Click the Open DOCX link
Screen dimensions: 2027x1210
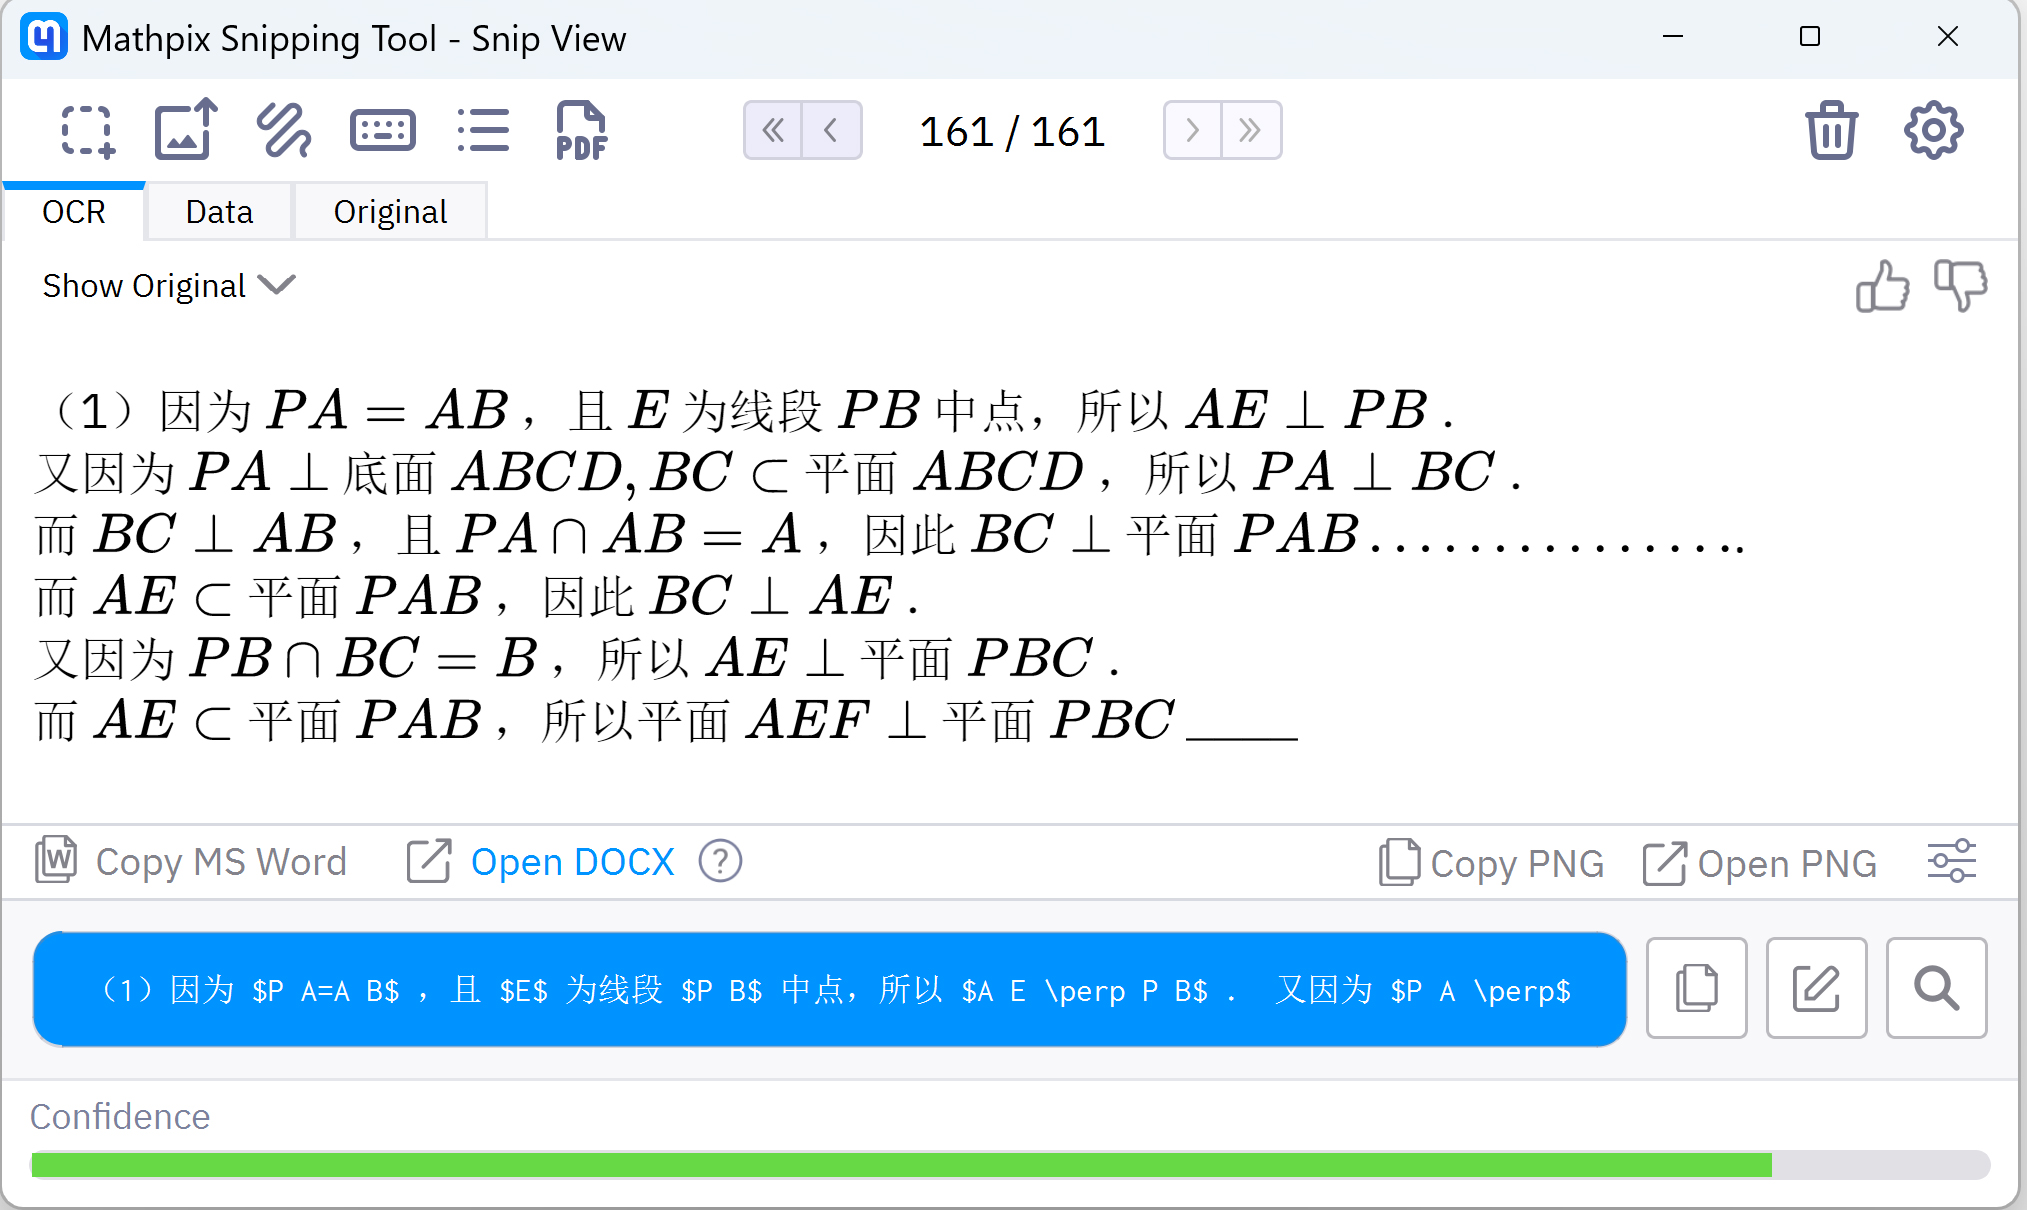[x=541, y=862]
